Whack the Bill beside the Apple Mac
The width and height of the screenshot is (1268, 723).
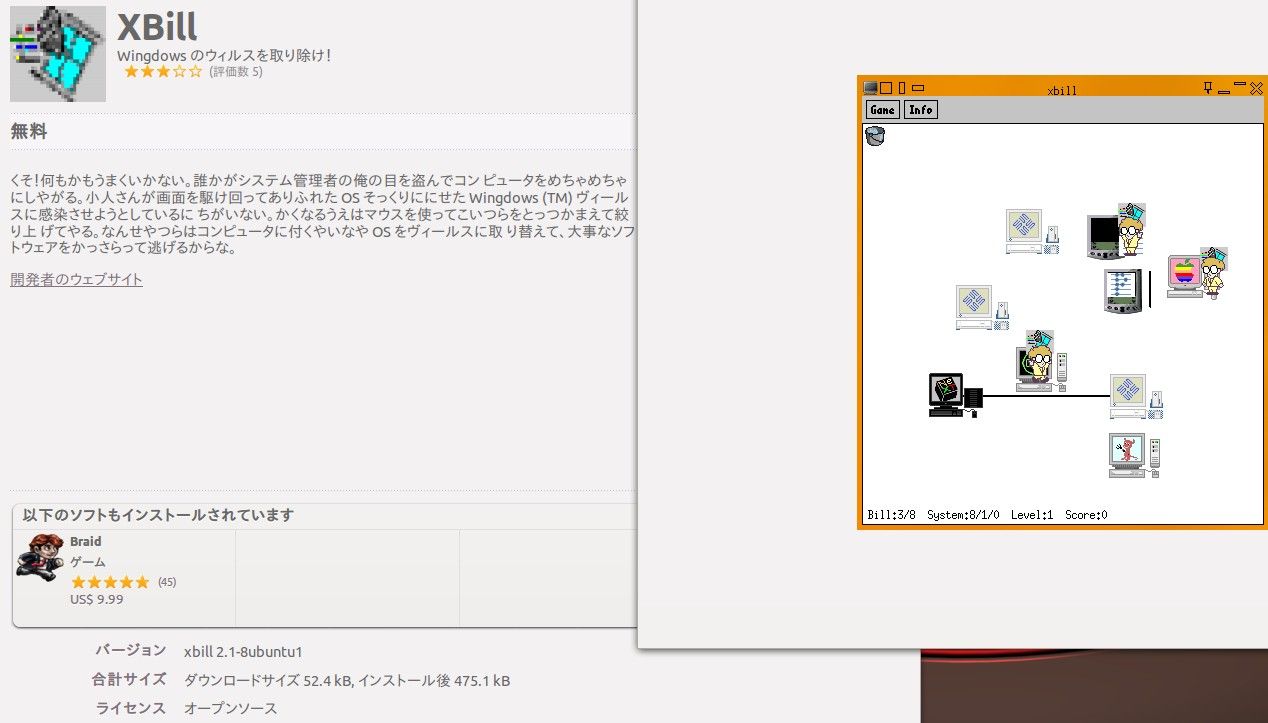1213,272
